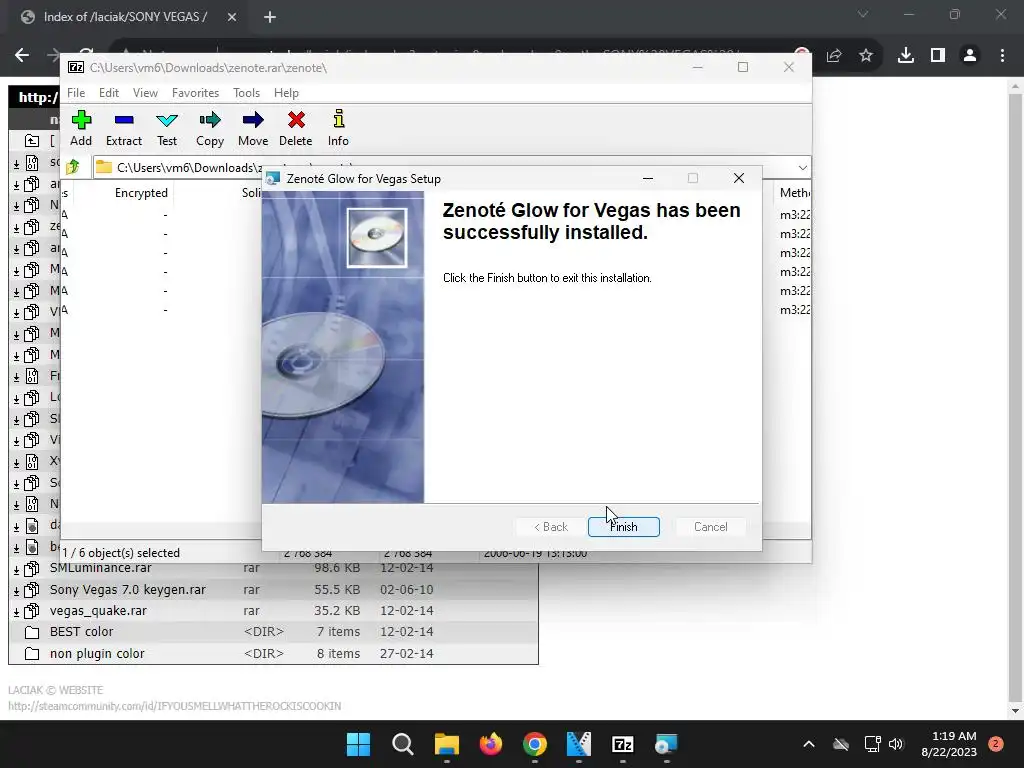Open the BEST color folder

point(82,632)
